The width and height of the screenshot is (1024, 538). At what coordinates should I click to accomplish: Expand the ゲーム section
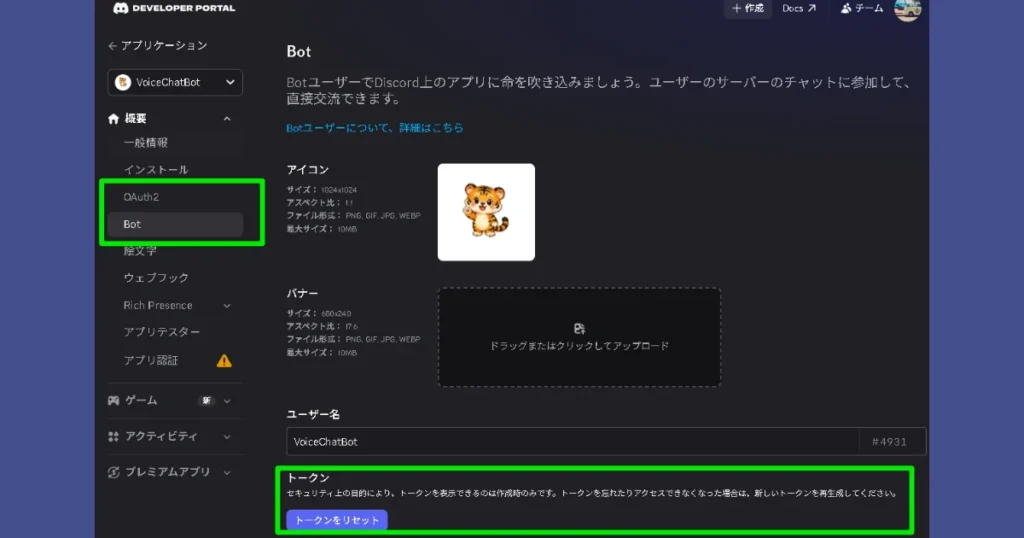pos(227,401)
